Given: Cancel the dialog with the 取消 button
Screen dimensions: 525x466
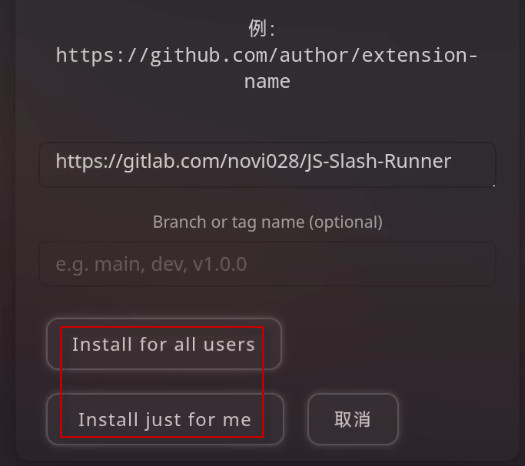Looking at the screenshot, I should tap(353, 419).
